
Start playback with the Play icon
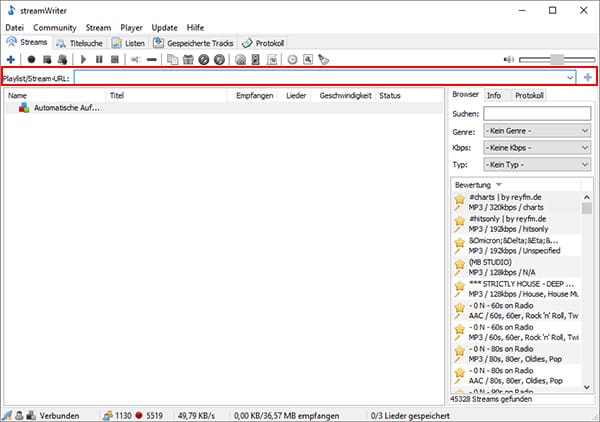83,59
